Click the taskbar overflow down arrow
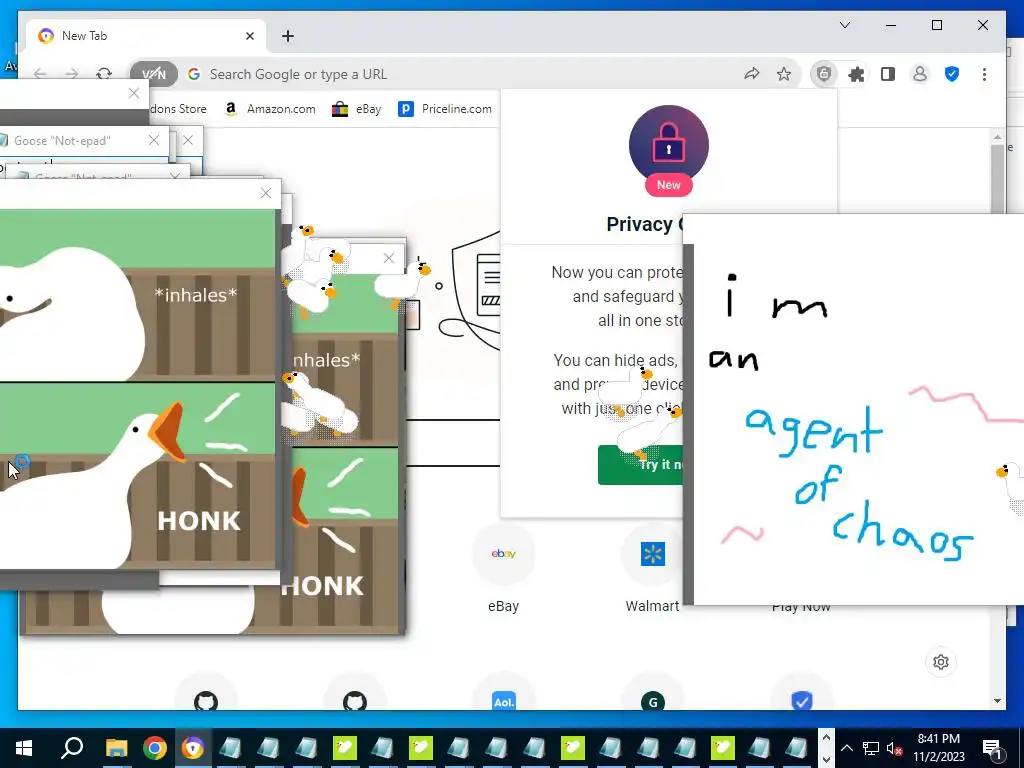Image resolution: width=1024 pixels, height=768 pixels. [x=826, y=760]
